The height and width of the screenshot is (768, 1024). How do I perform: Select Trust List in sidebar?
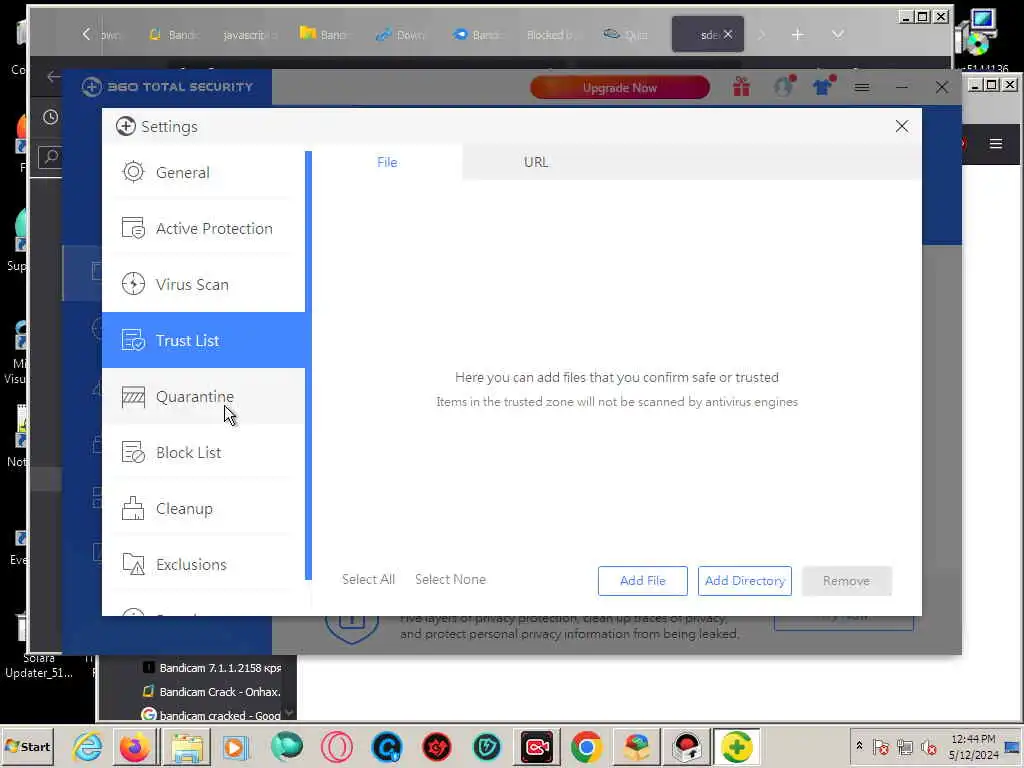click(x=203, y=340)
